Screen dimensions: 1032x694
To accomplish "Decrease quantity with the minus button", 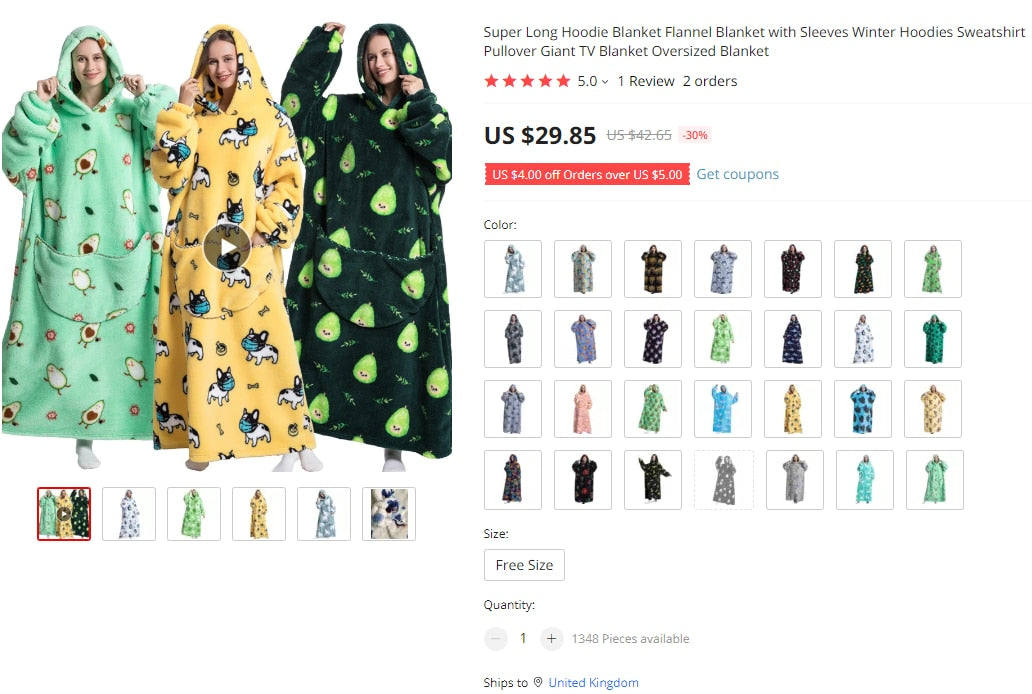I will tap(496, 638).
